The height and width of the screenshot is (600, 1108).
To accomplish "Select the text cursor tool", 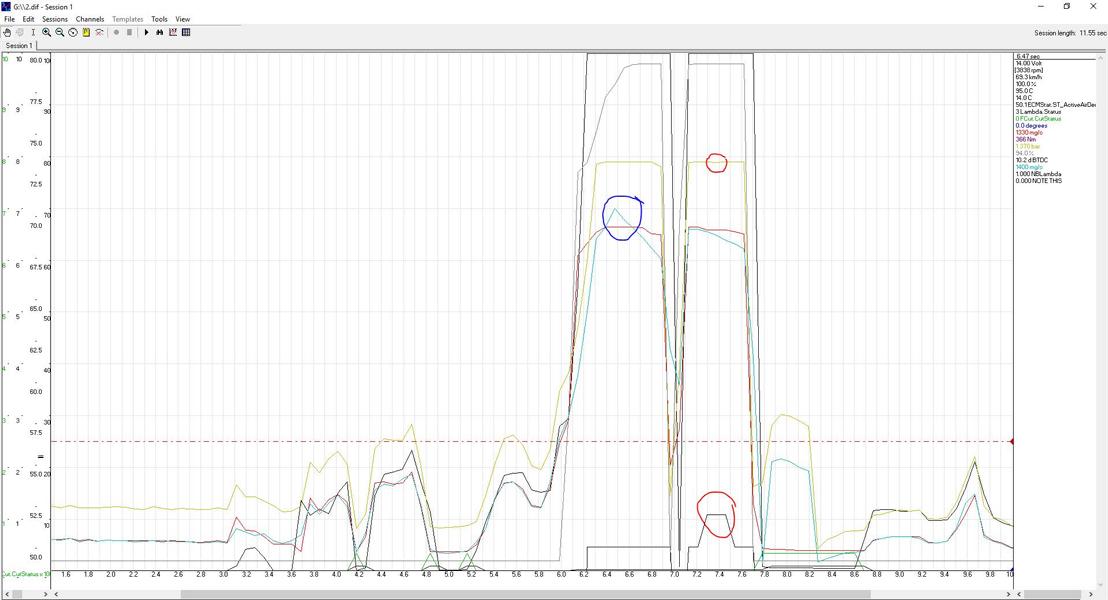I will [x=33, y=33].
